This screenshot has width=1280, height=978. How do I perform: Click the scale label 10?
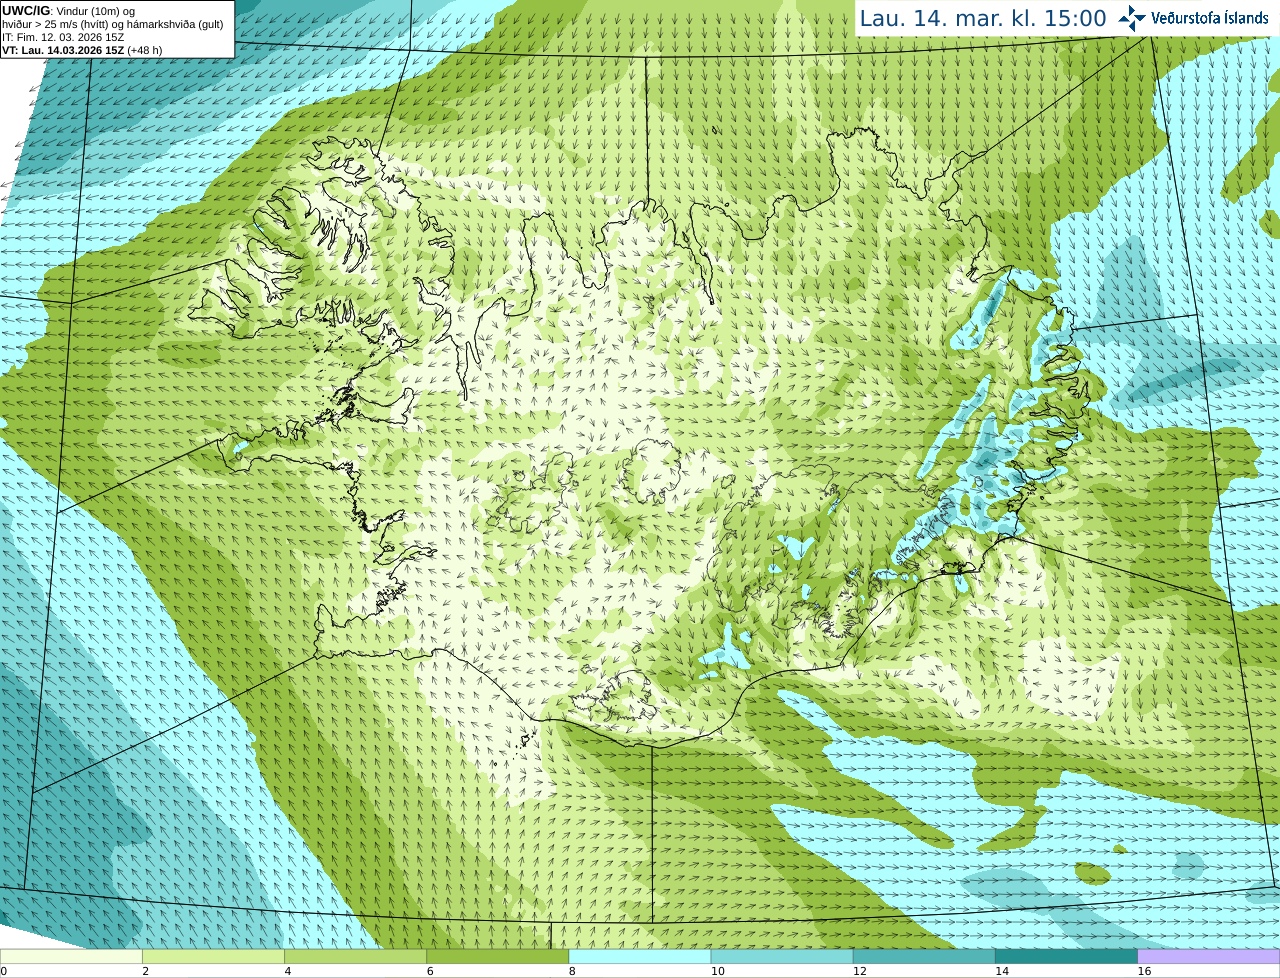[717, 971]
